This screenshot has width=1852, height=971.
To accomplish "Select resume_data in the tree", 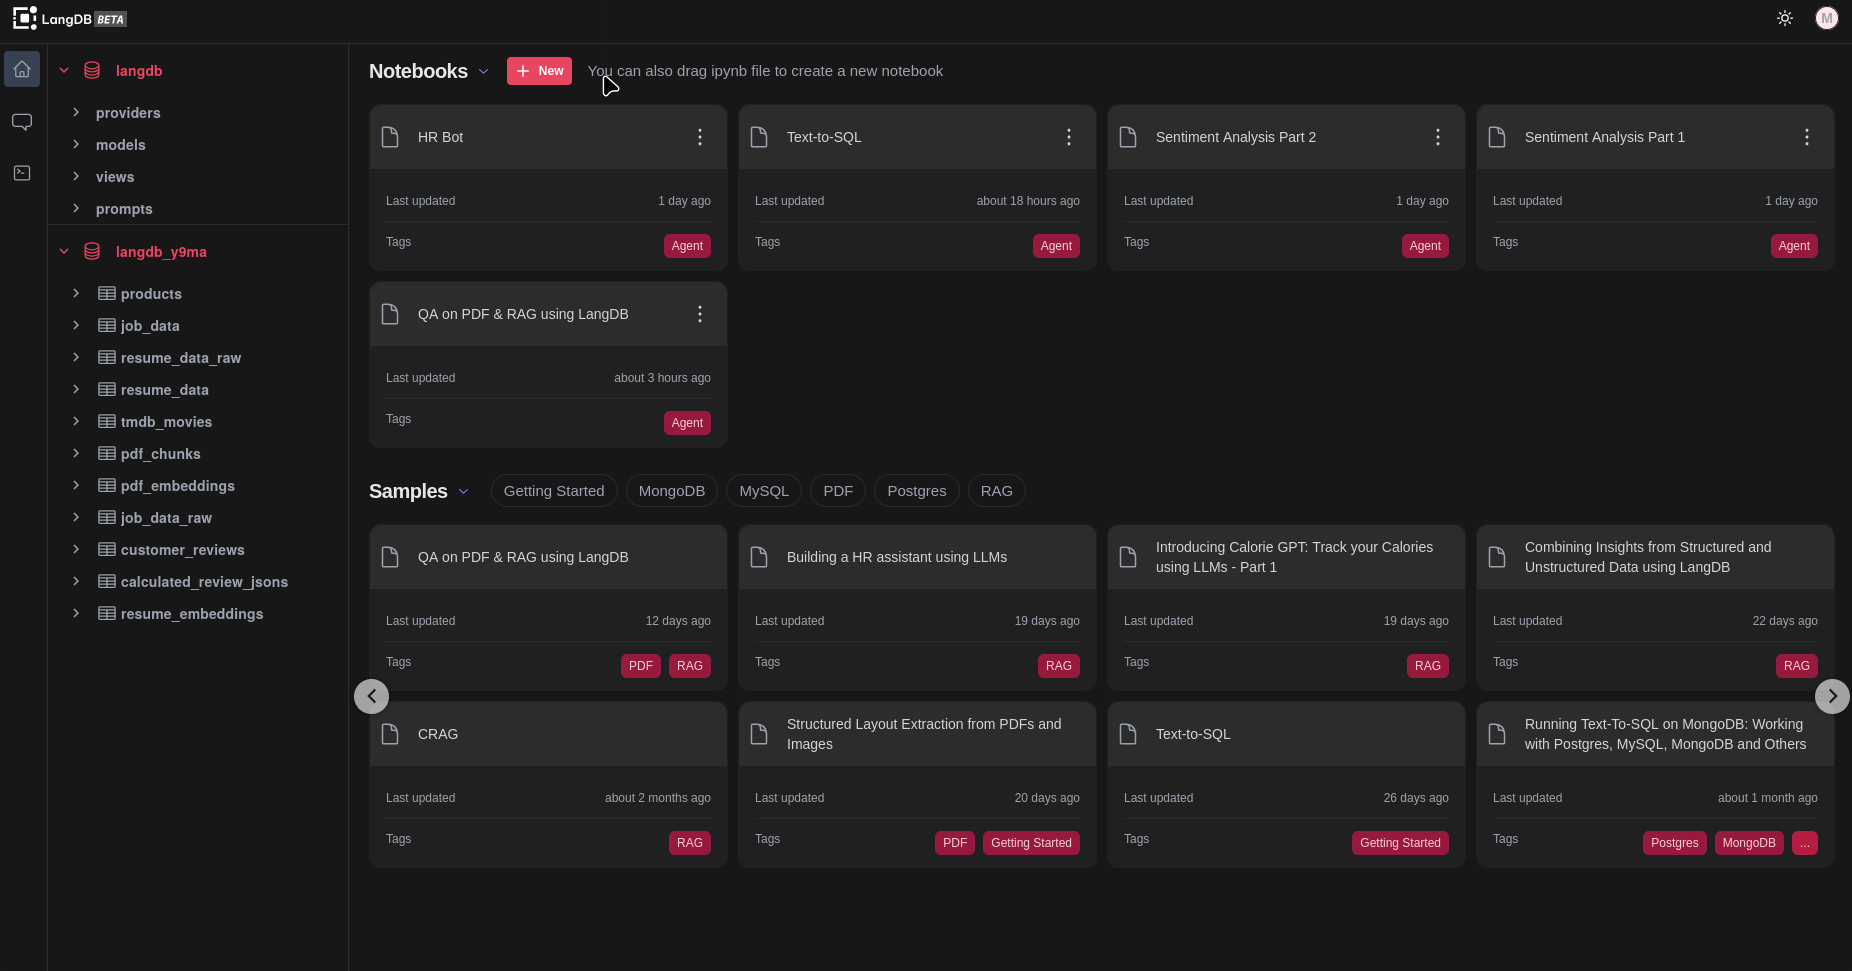I will coord(165,390).
